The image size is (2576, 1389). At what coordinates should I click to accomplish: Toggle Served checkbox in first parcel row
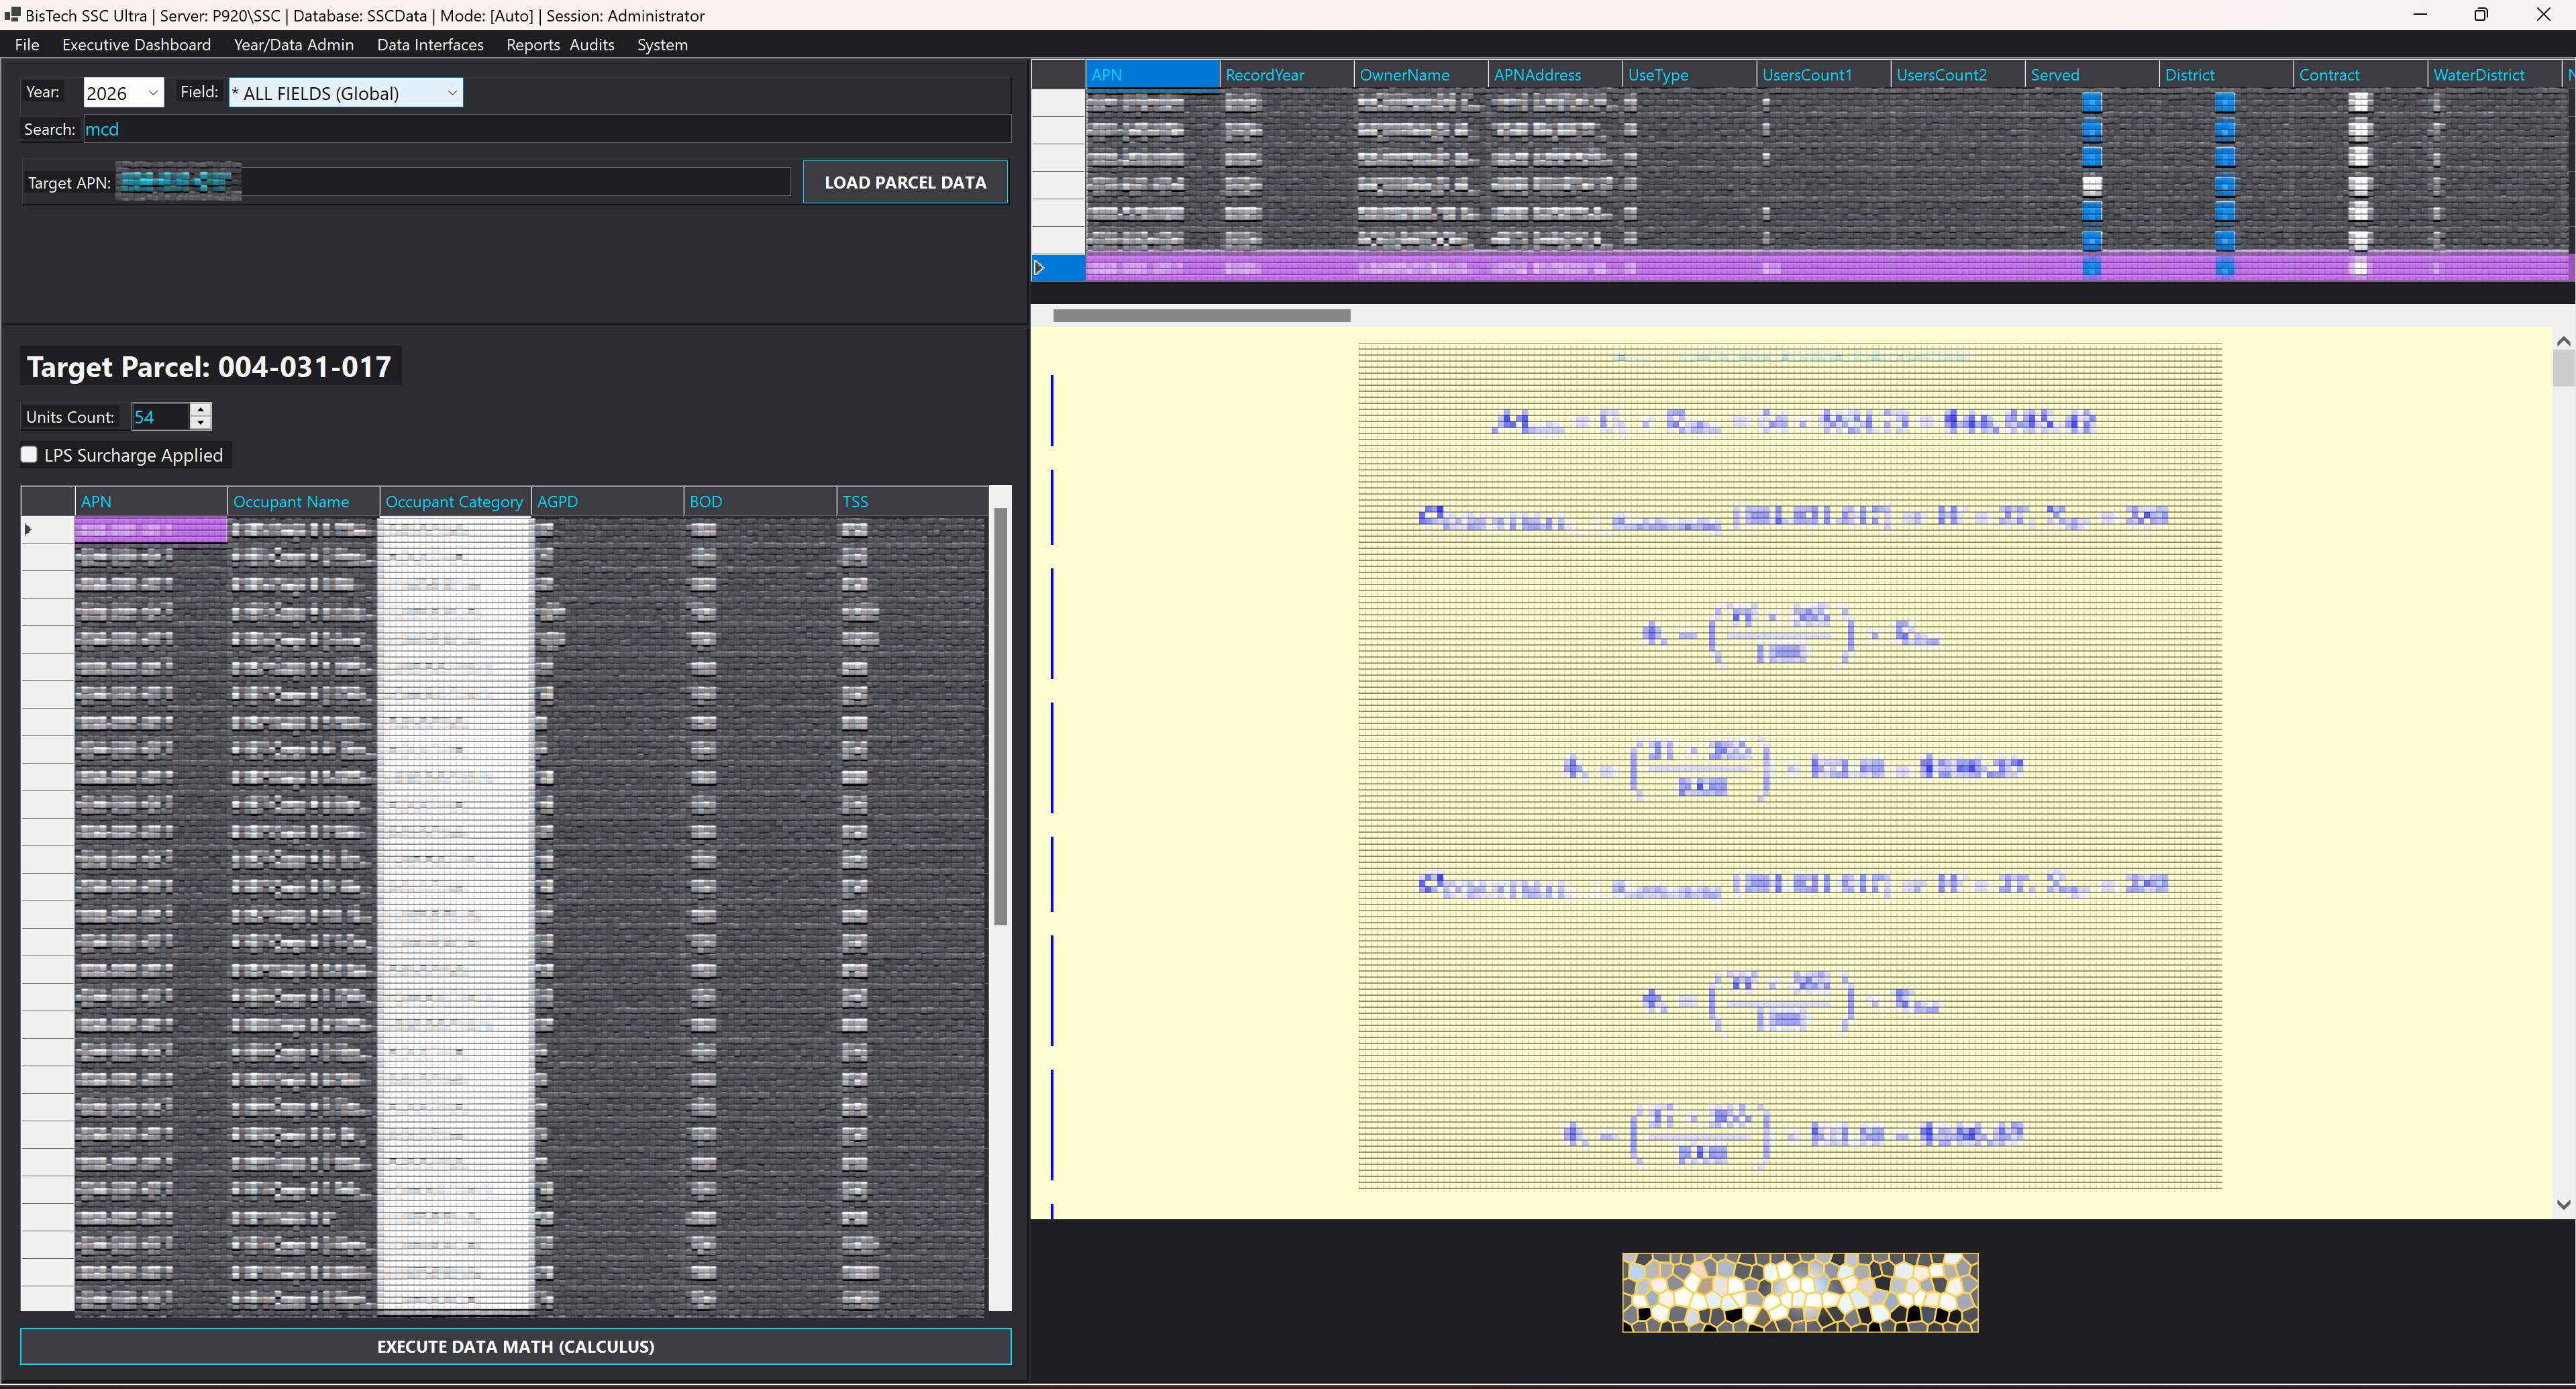pyautogui.click(x=2092, y=102)
